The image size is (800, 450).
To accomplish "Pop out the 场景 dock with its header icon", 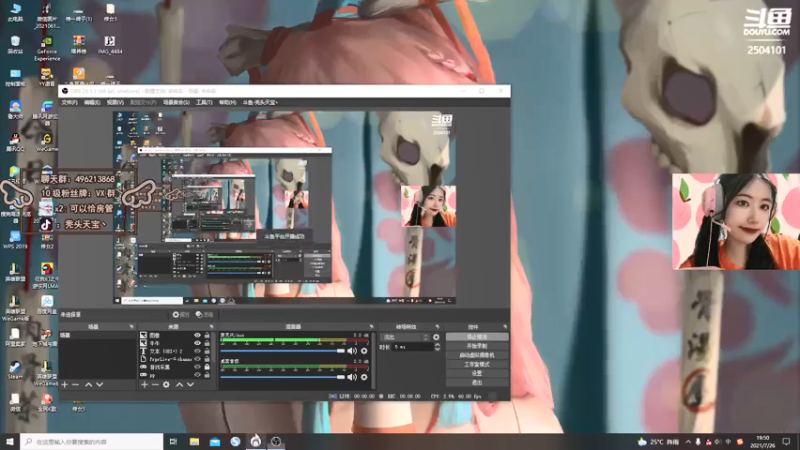I will pyautogui.click(x=132, y=327).
